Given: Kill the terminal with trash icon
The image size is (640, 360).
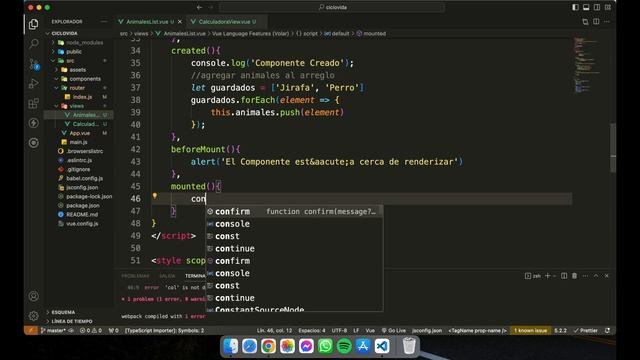Looking at the screenshot, I should point(574,276).
